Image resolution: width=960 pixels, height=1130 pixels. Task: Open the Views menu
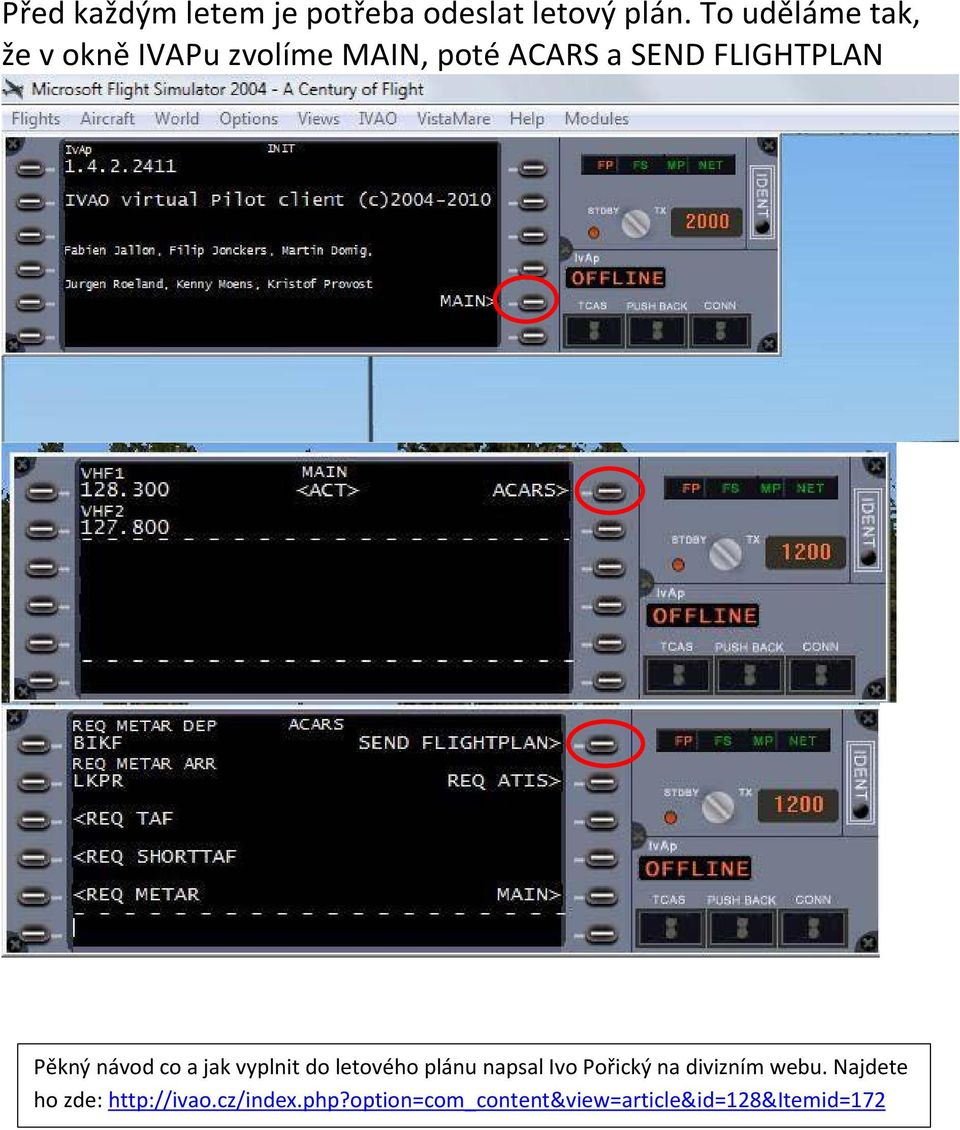click(318, 119)
